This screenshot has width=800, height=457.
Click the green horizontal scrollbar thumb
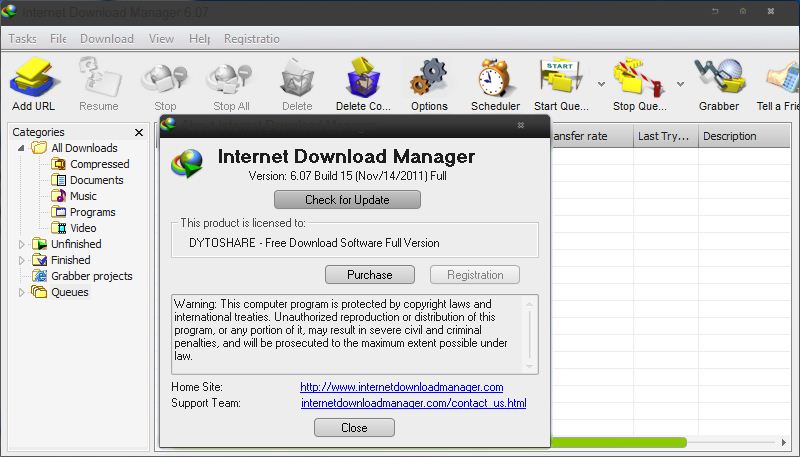tap(619, 442)
